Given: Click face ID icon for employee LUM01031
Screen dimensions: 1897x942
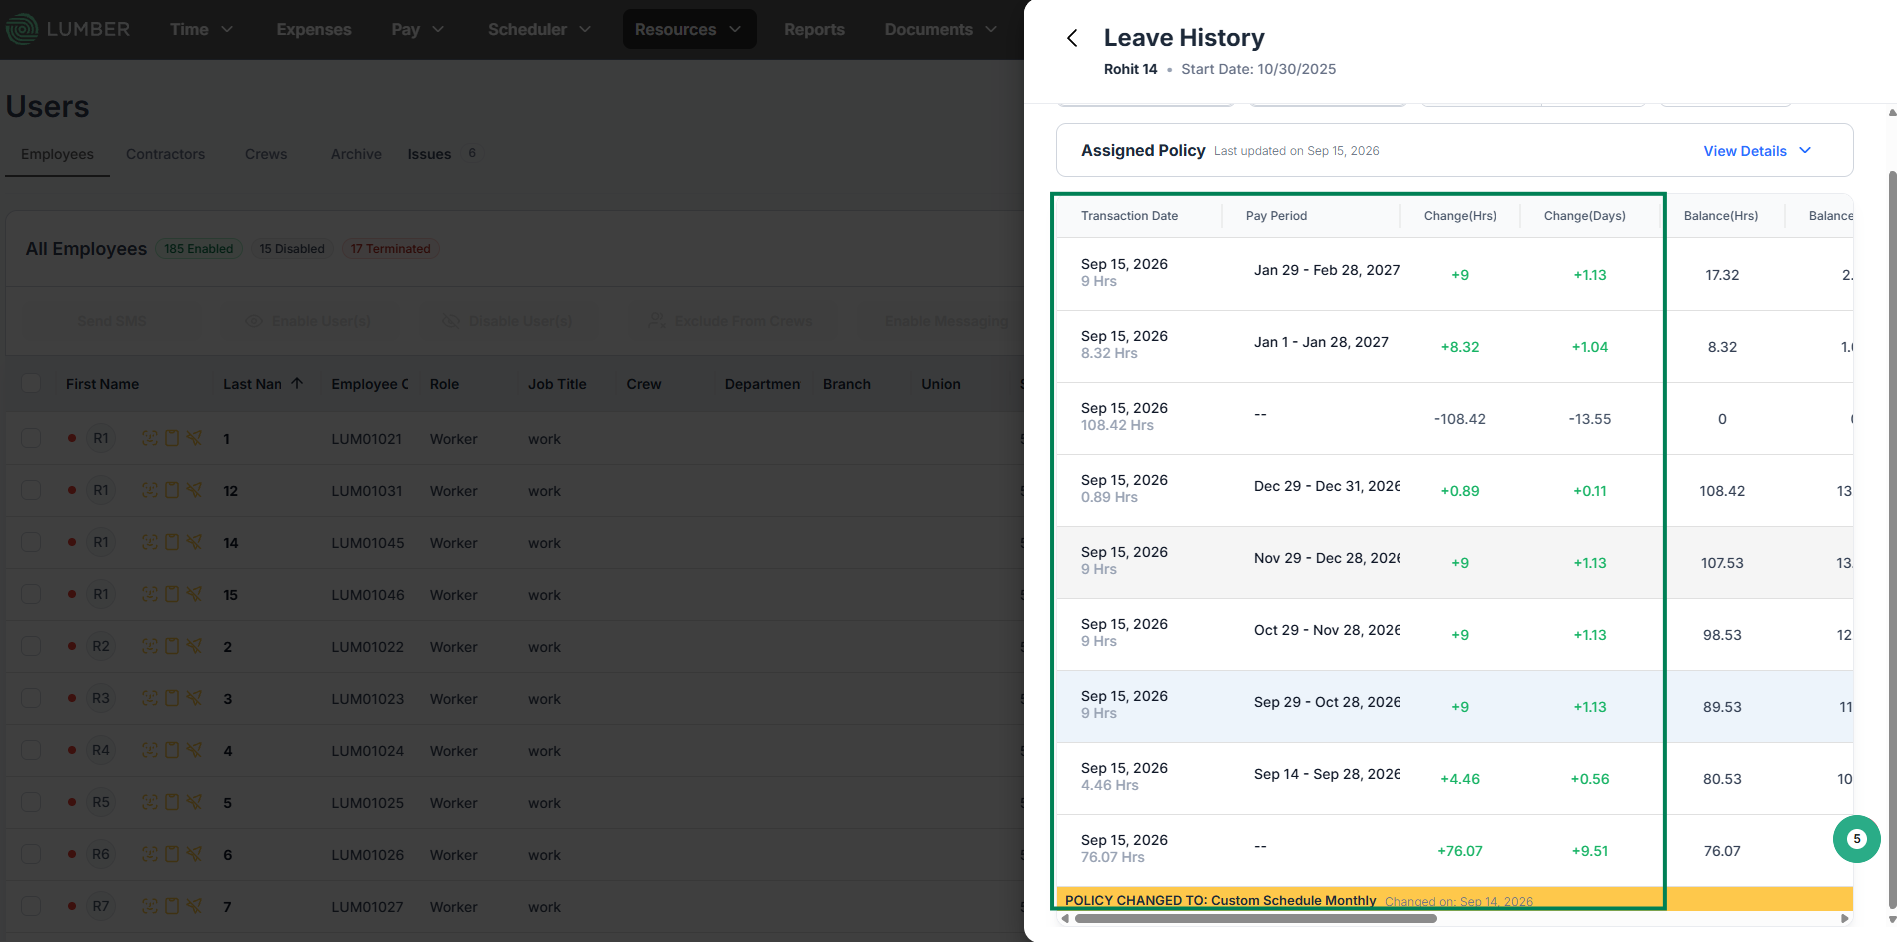Looking at the screenshot, I should [150, 490].
